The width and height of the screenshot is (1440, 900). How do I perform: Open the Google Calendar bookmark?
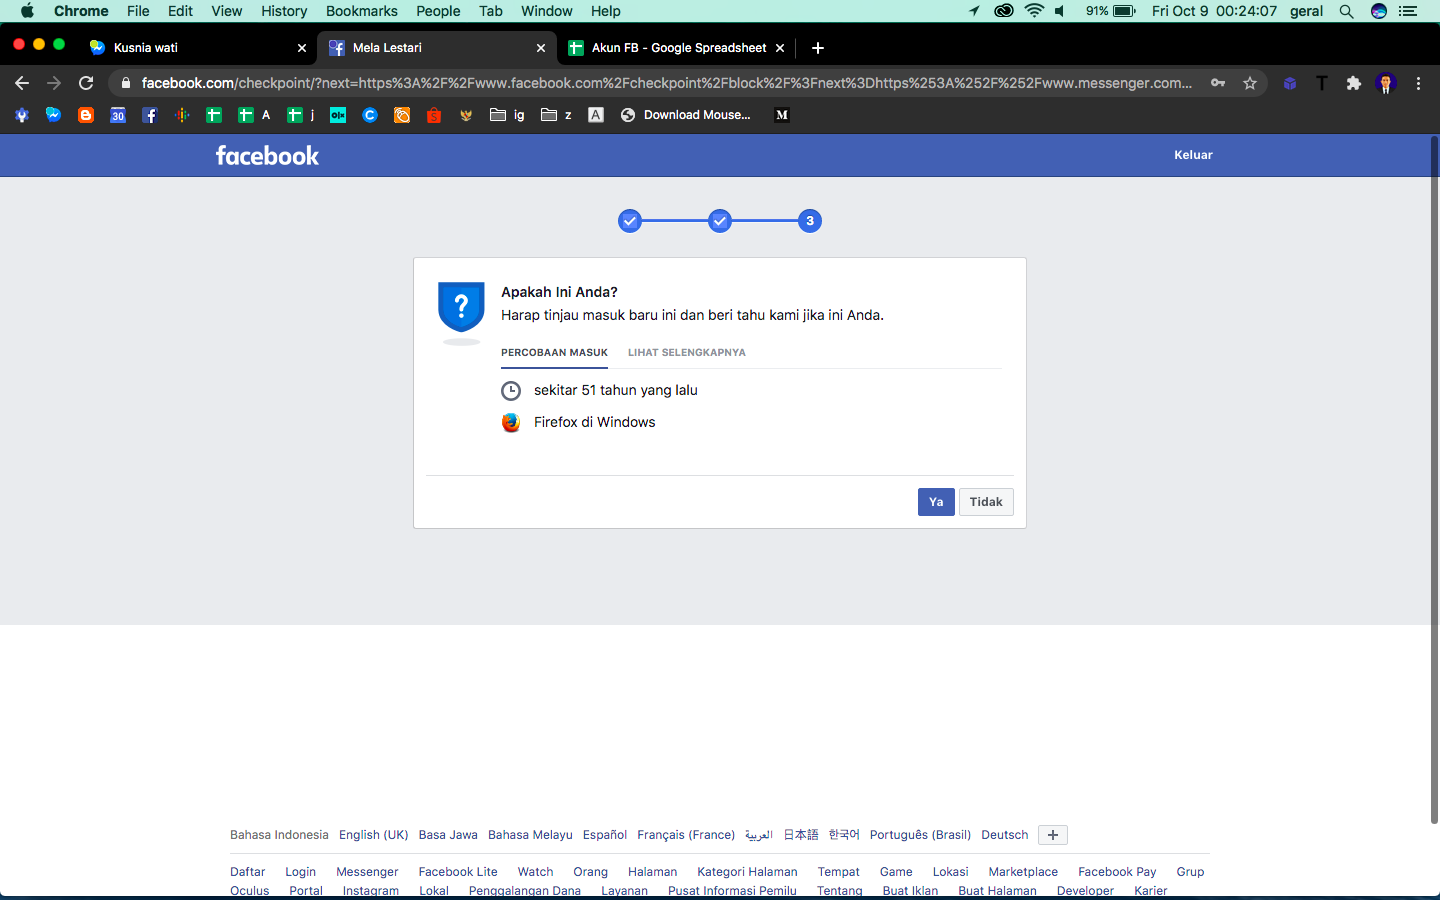click(x=118, y=115)
